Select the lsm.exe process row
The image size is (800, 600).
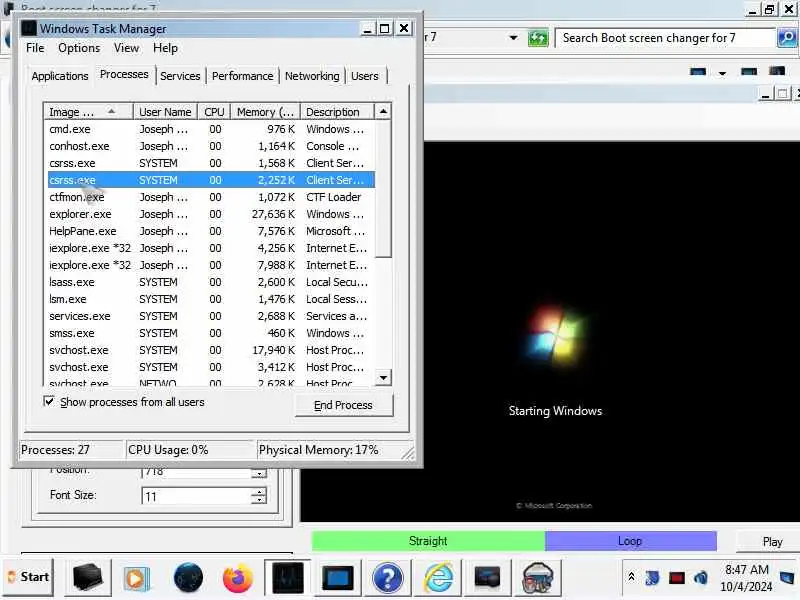[210, 299]
